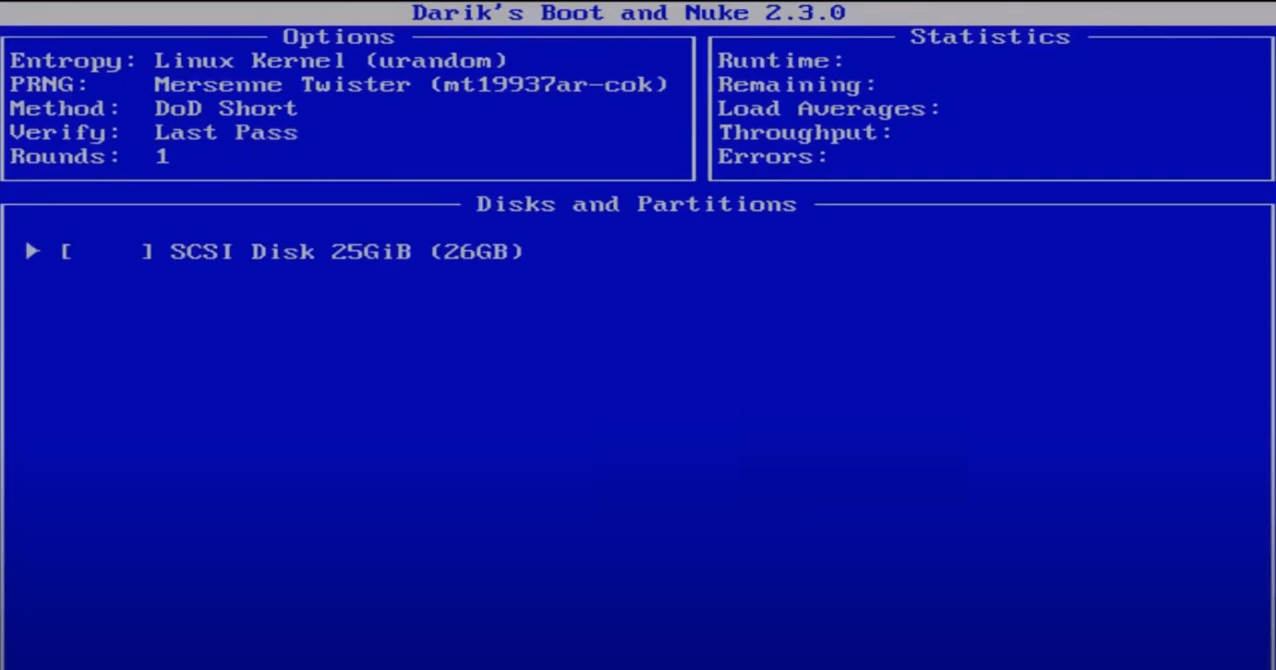Click the Errors statistic label
Viewport: 1276px width, 670px height.
[772, 157]
